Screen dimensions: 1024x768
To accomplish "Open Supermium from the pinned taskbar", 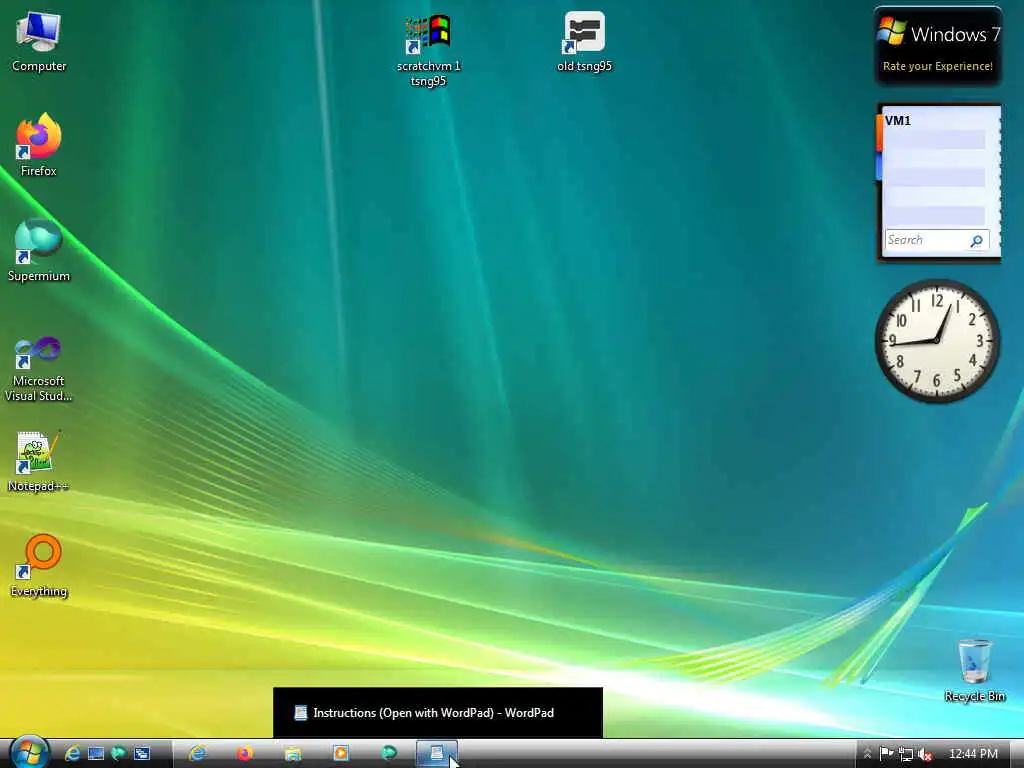I will [389, 754].
